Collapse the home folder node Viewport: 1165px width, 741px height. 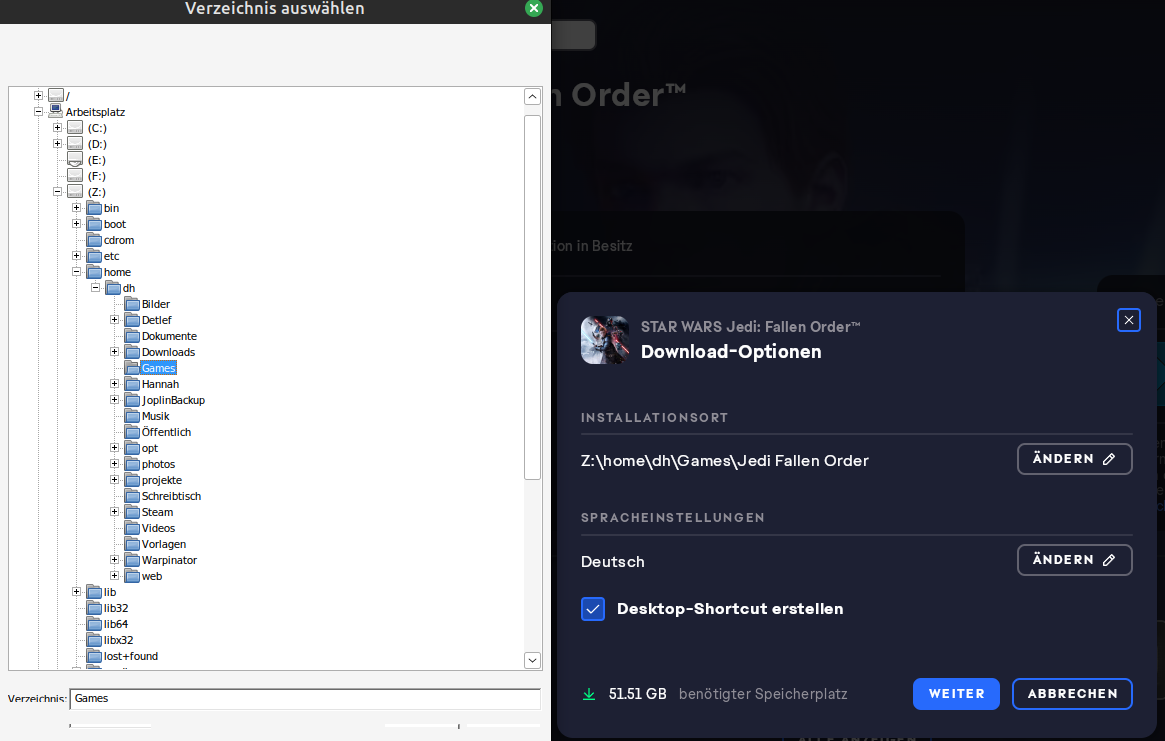[x=77, y=272]
